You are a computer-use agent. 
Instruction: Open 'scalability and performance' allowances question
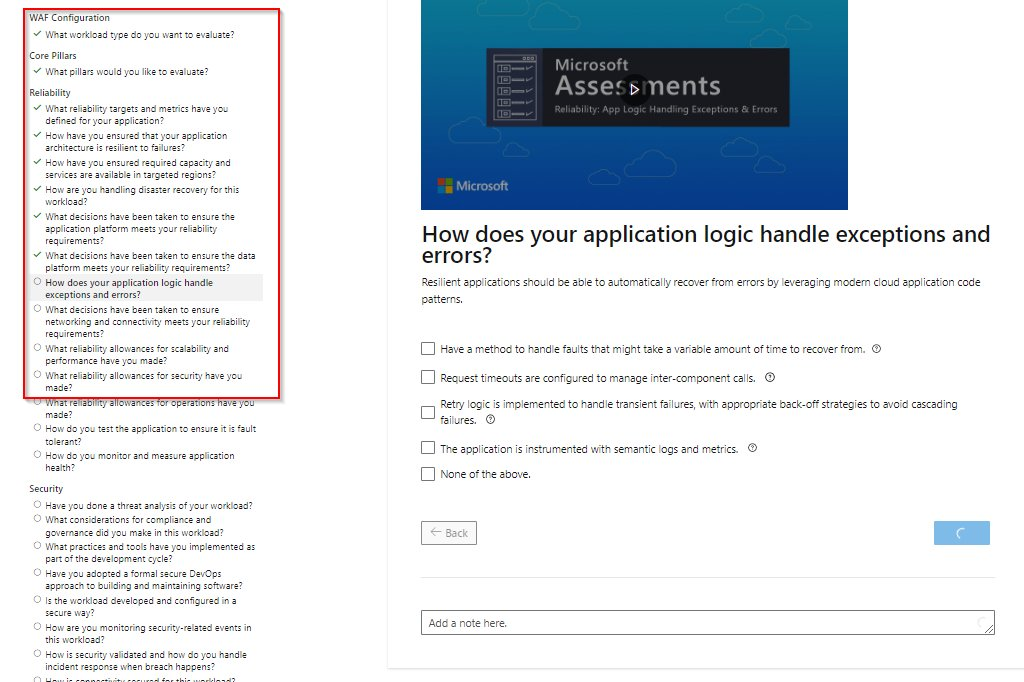[x=136, y=355]
